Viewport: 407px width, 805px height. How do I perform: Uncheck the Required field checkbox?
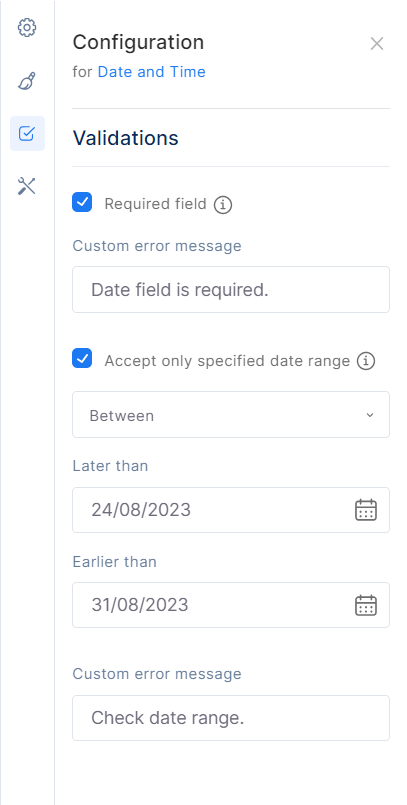(82, 202)
